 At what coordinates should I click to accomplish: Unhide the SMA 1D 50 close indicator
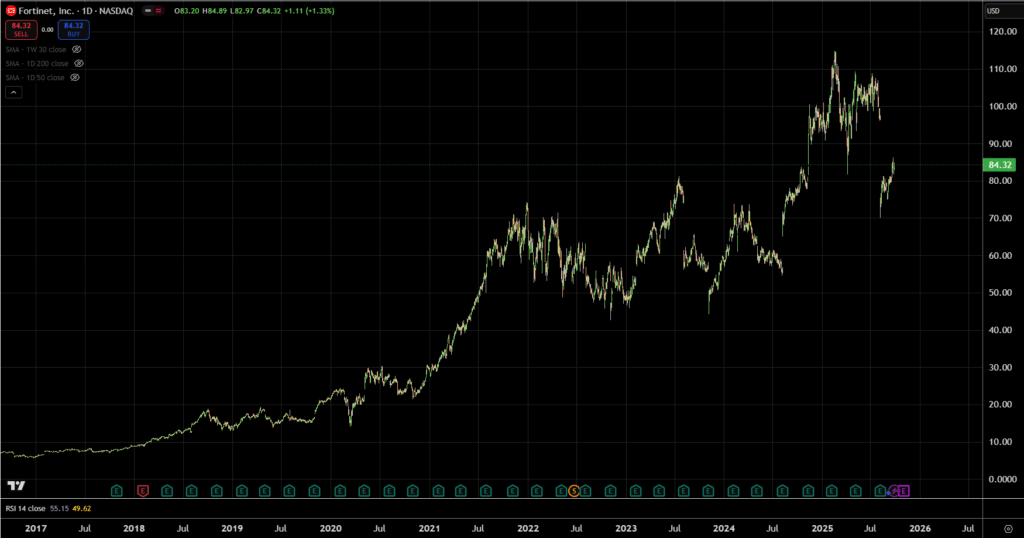pyautogui.click(x=75, y=77)
